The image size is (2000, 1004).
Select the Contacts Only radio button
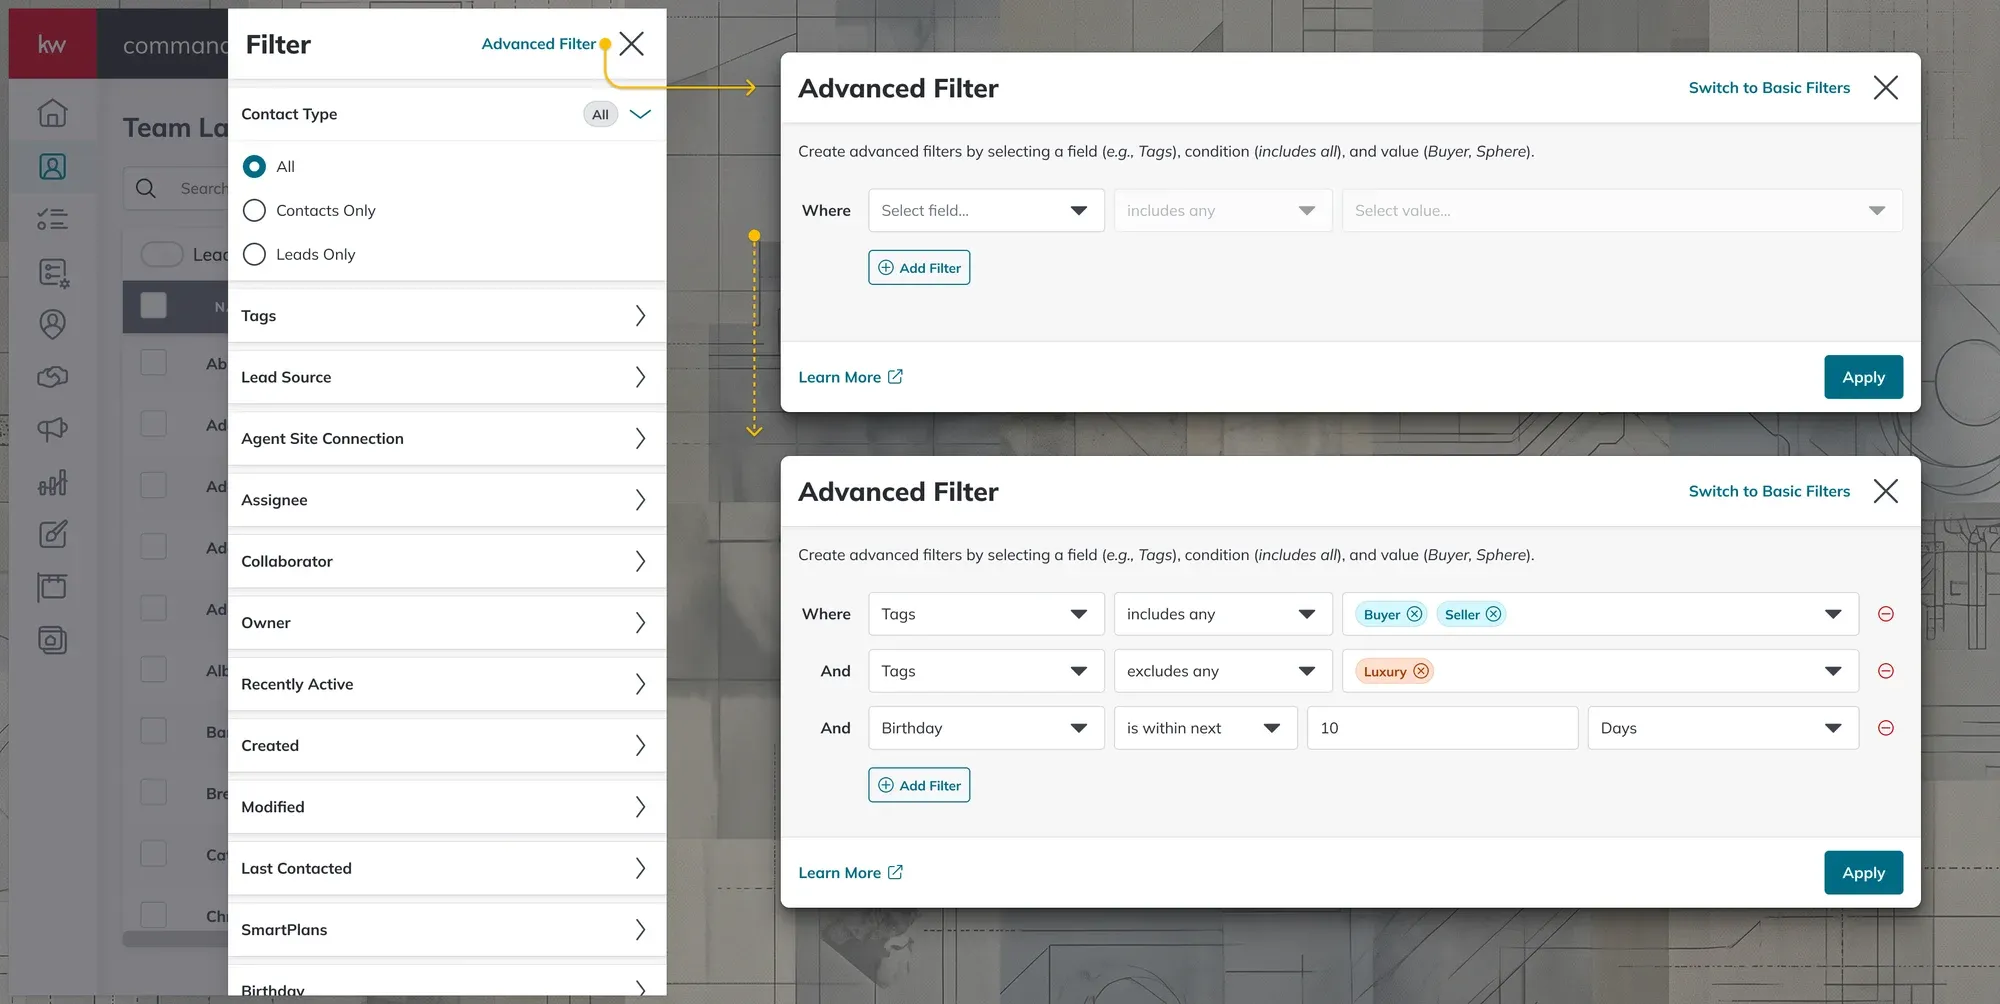pos(254,210)
